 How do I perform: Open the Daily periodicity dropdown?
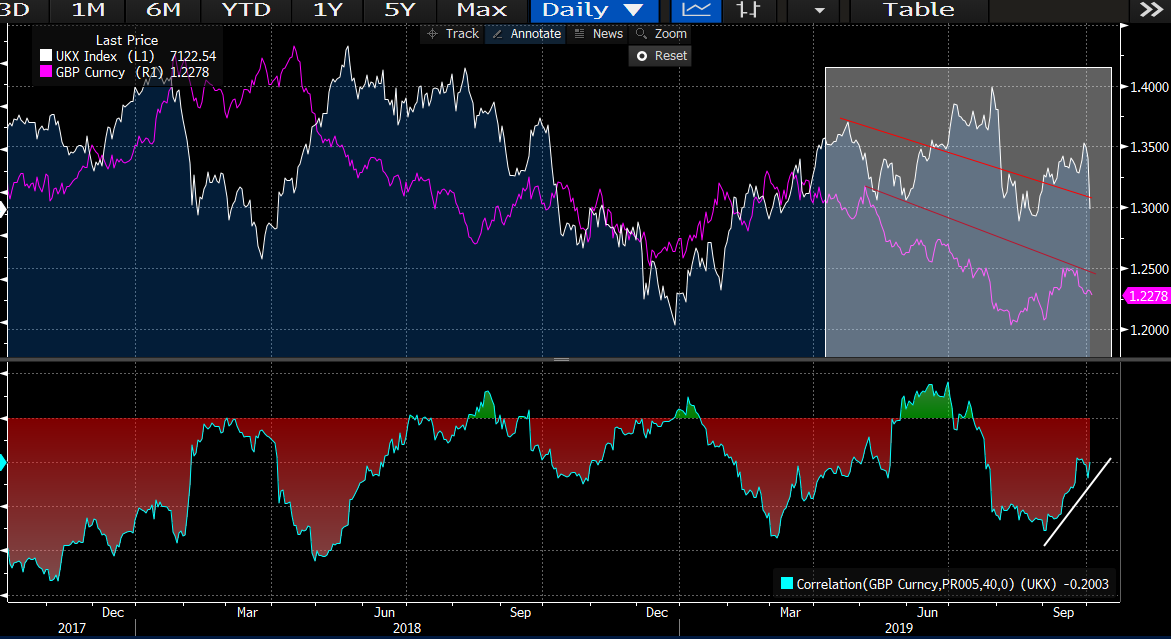(x=594, y=10)
